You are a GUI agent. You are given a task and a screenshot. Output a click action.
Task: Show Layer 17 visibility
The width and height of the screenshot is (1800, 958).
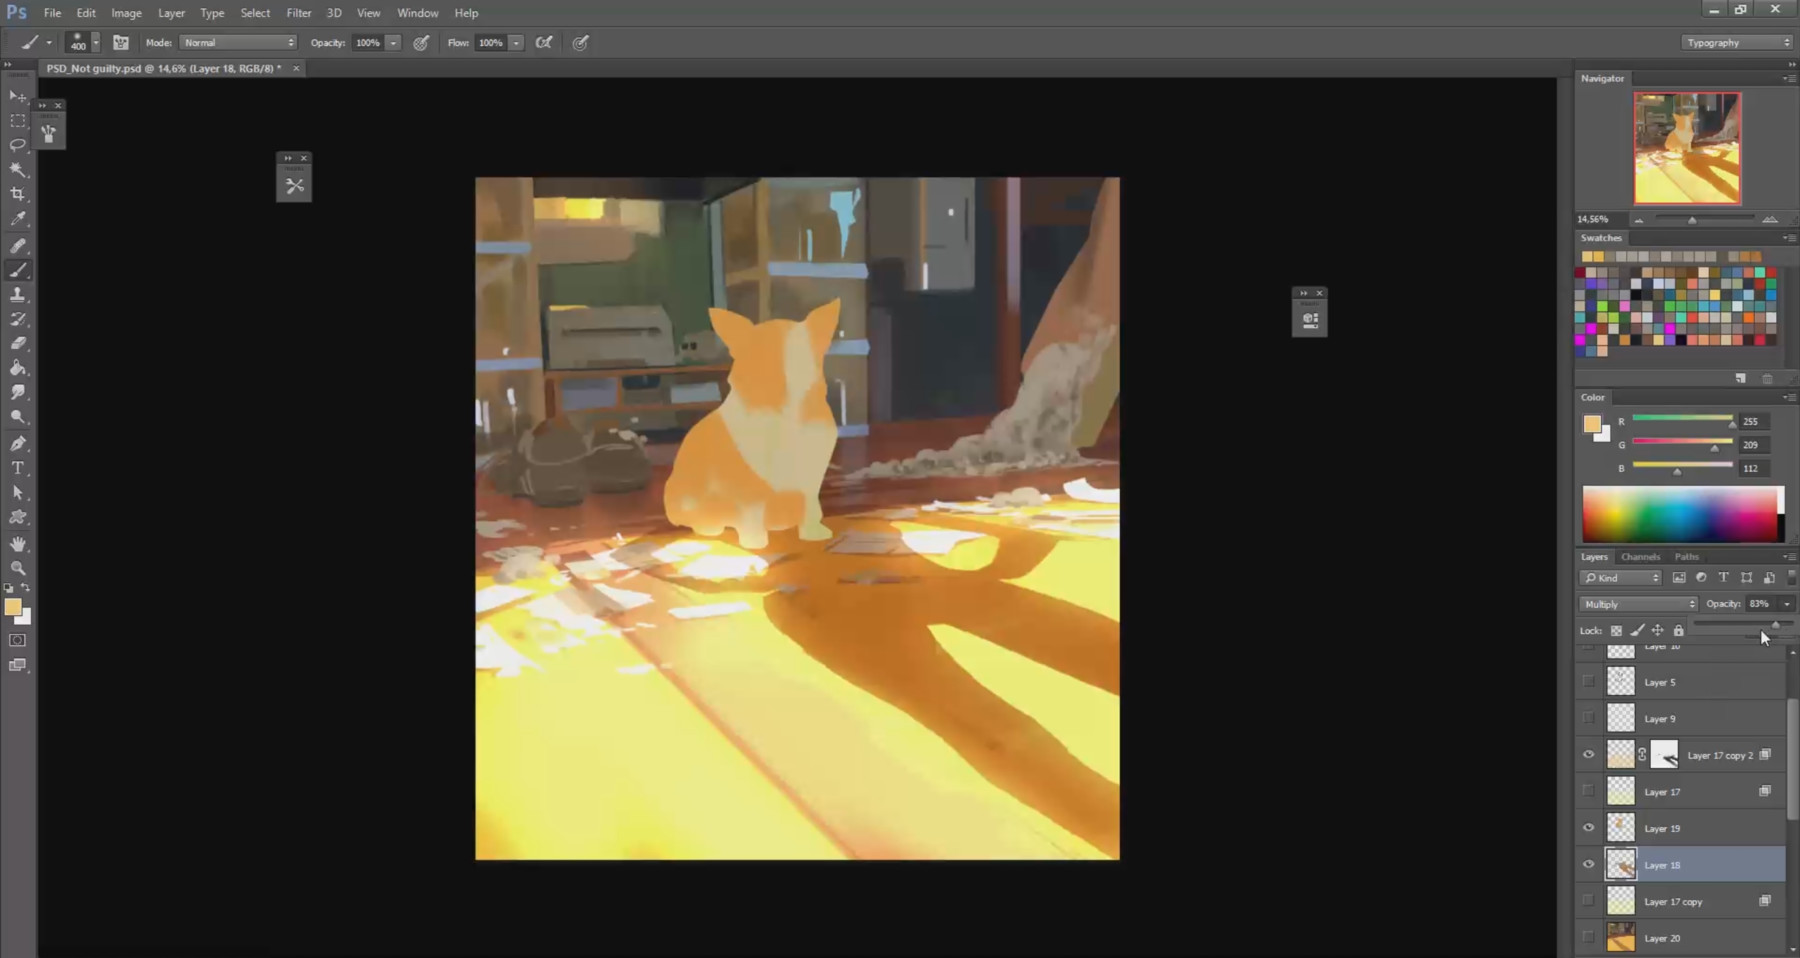pos(1588,791)
